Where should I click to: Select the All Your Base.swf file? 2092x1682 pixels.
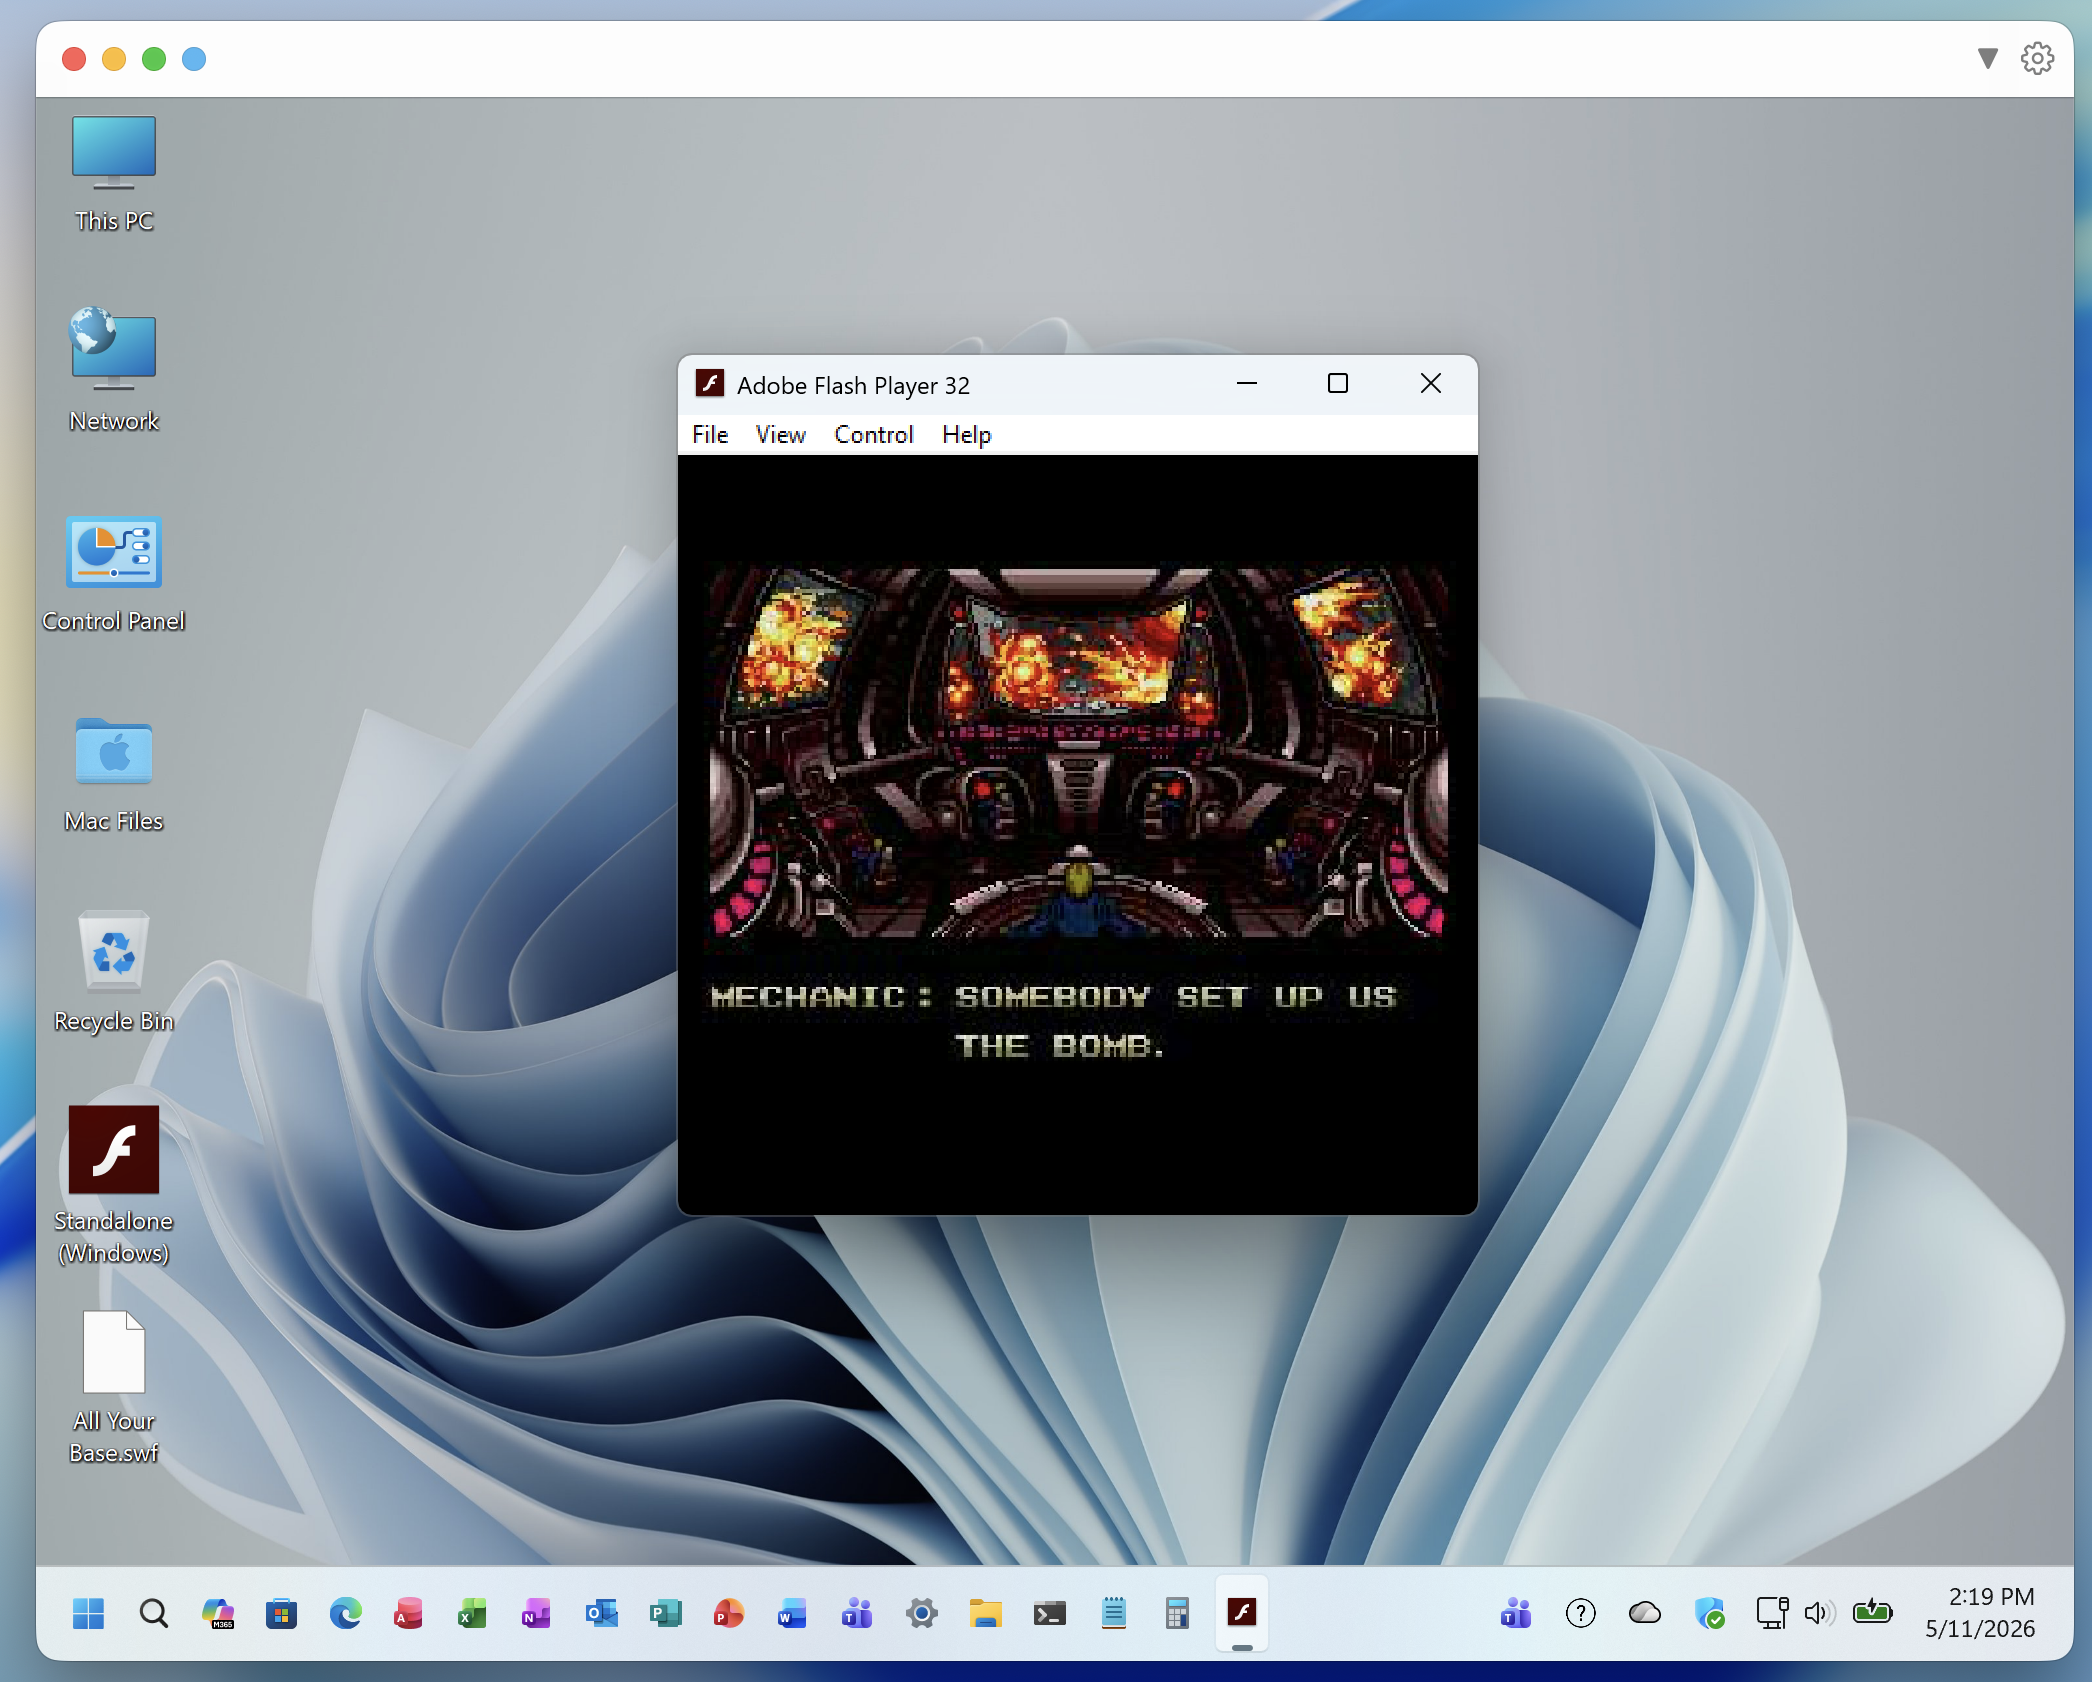click(114, 1387)
